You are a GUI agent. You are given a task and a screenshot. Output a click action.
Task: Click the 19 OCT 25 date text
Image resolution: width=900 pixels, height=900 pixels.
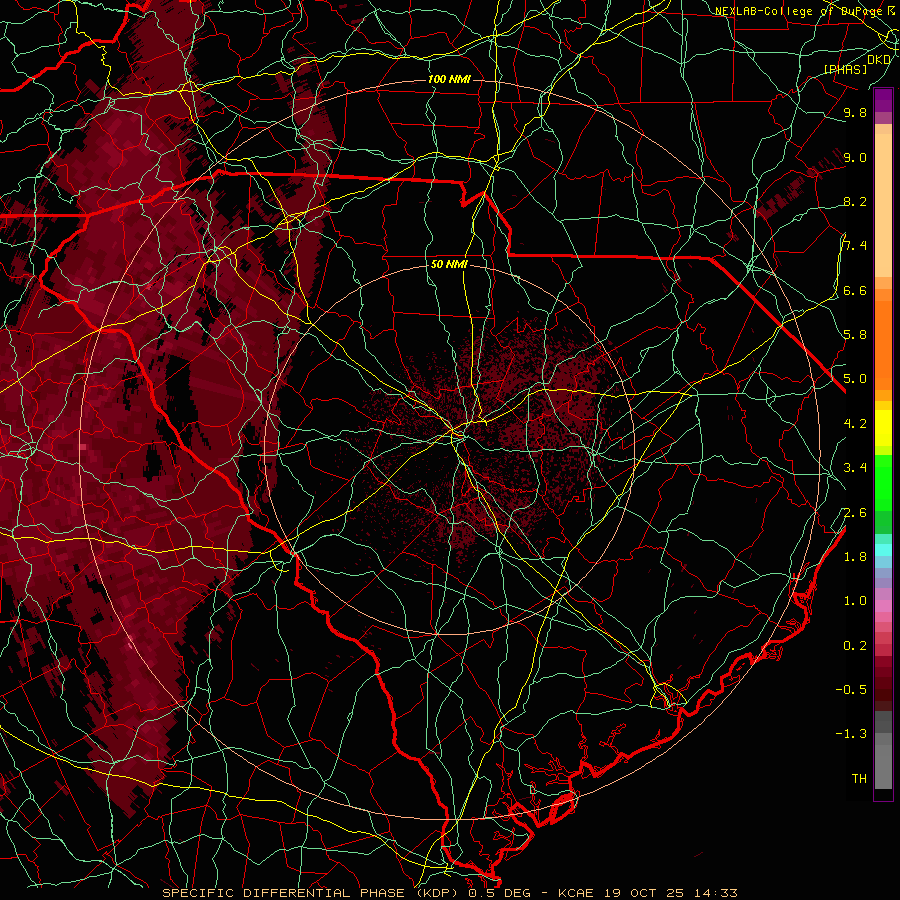(646, 893)
